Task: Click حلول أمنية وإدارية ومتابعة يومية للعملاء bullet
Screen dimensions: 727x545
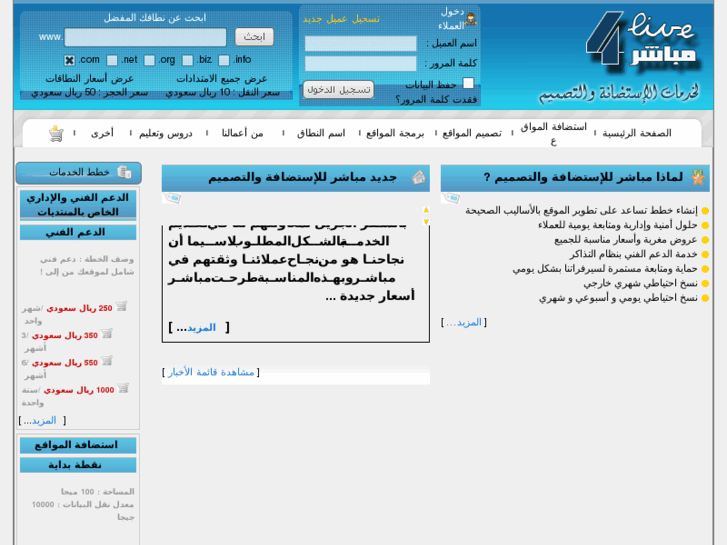Action: (618, 225)
